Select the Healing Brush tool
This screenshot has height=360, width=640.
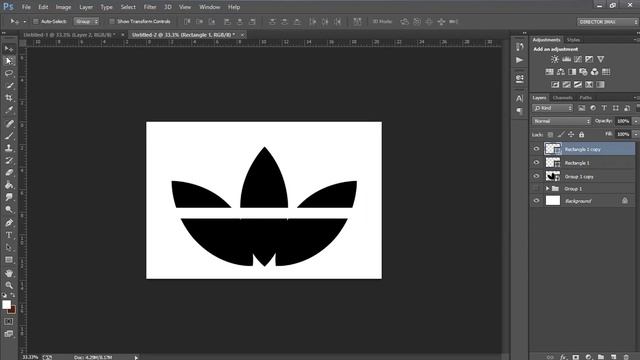[x=9, y=123]
